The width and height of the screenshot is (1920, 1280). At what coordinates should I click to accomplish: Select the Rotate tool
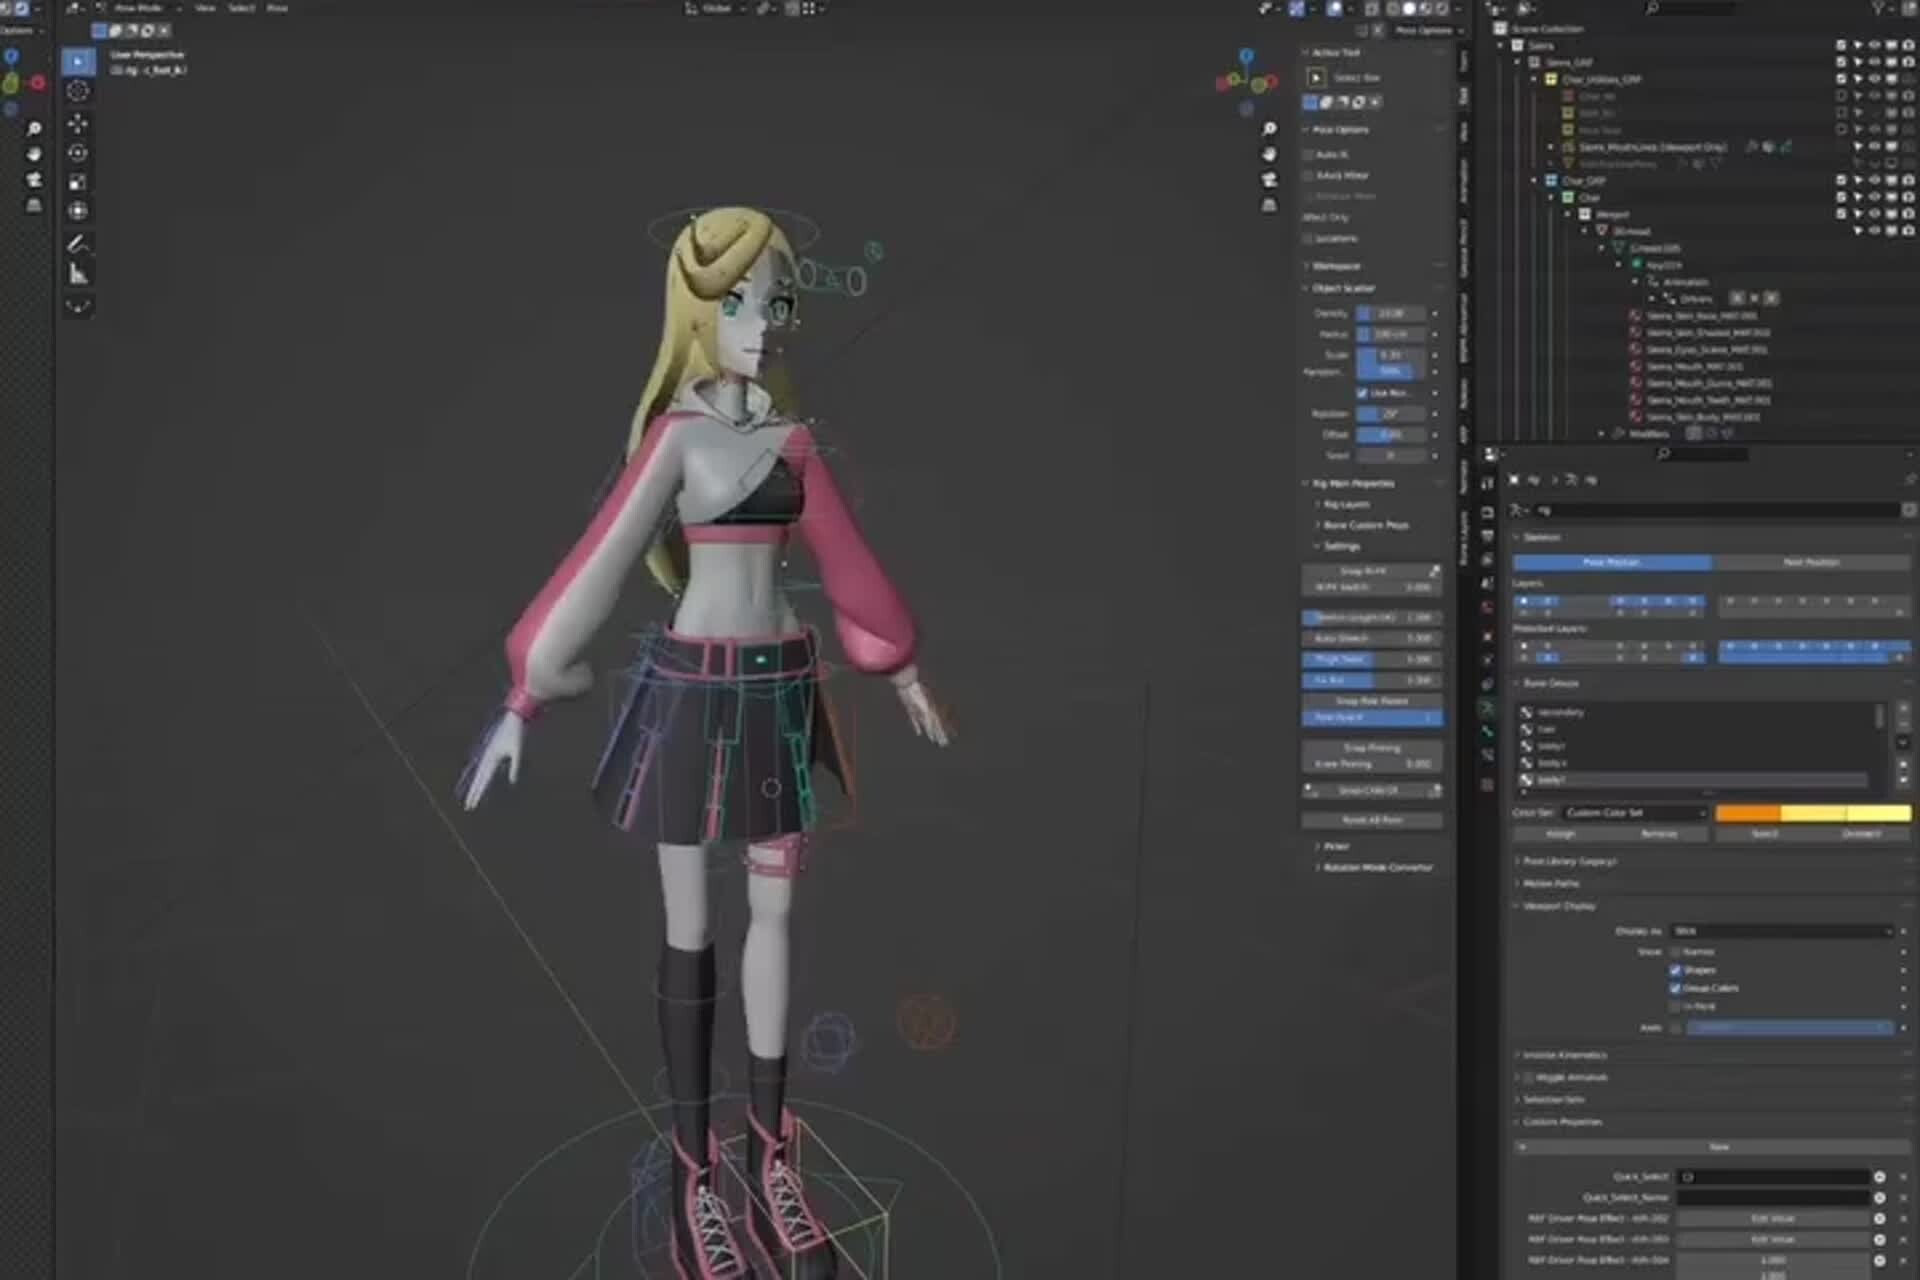[77, 150]
